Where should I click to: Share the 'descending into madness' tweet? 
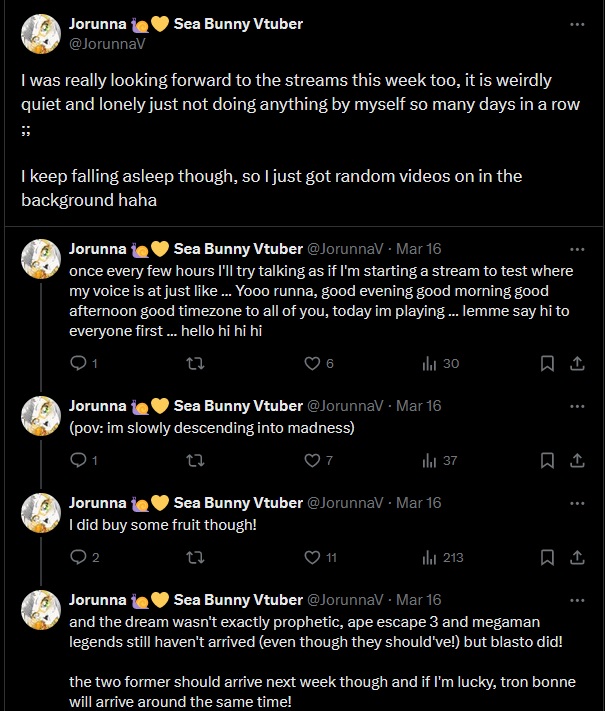click(575, 461)
